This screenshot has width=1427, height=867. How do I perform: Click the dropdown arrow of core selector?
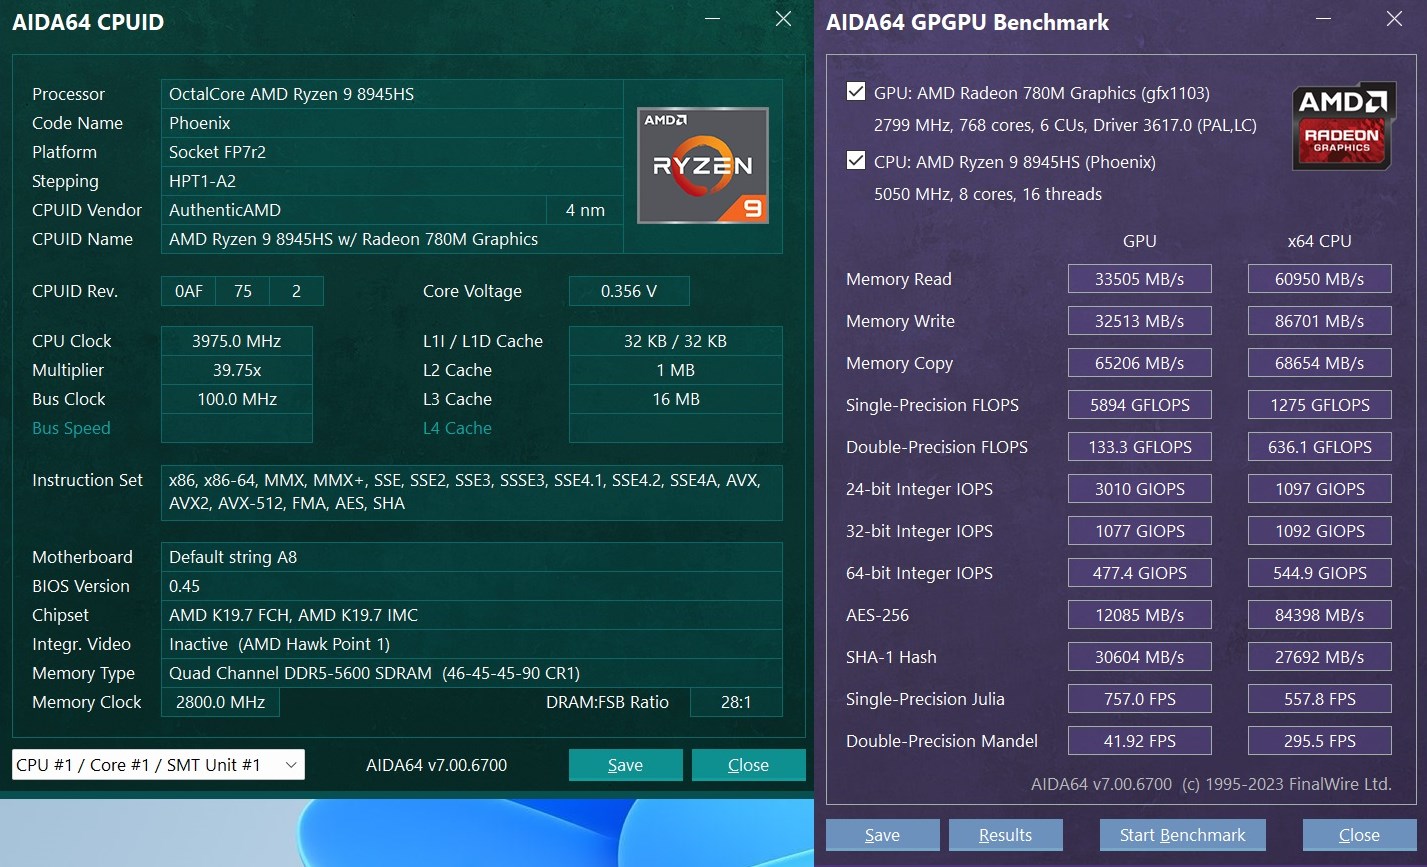coord(291,765)
